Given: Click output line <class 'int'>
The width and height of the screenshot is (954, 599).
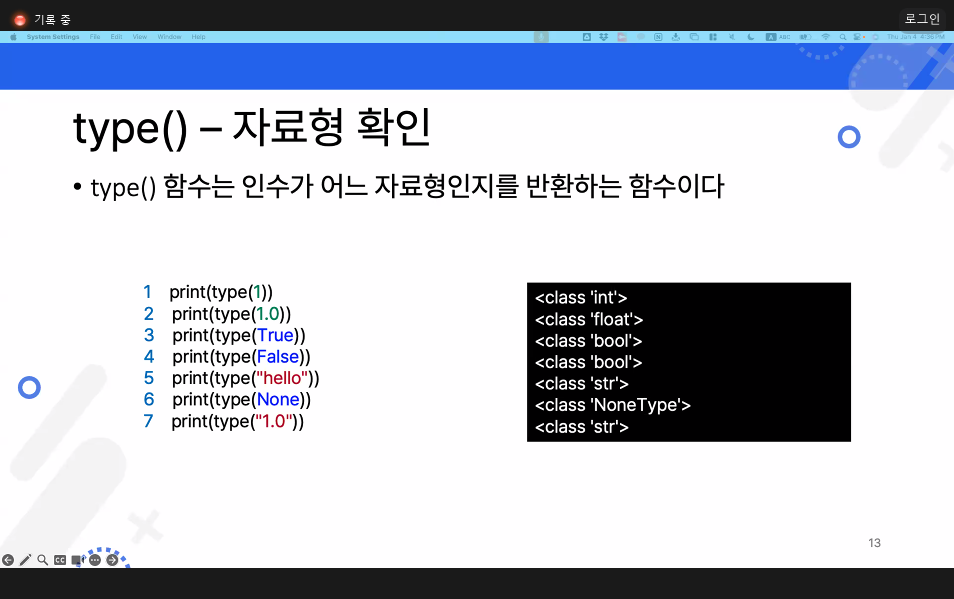Looking at the screenshot, I should coord(581,297).
